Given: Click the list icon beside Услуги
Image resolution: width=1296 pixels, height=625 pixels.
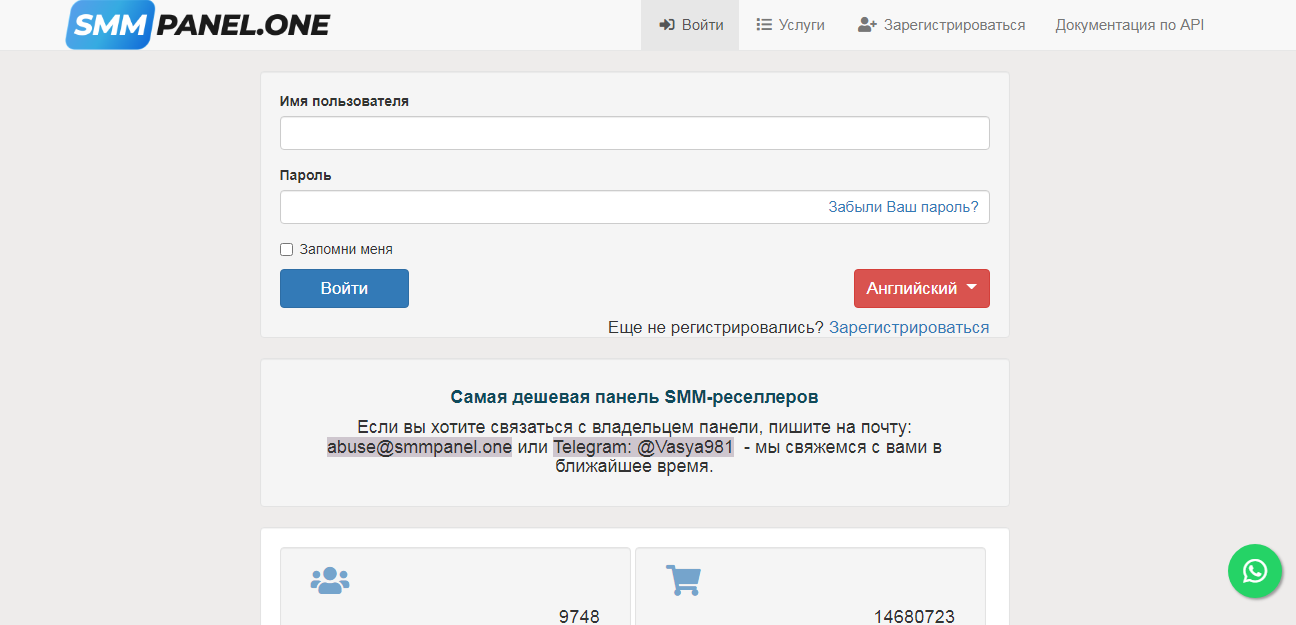Looking at the screenshot, I should tap(764, 25).
